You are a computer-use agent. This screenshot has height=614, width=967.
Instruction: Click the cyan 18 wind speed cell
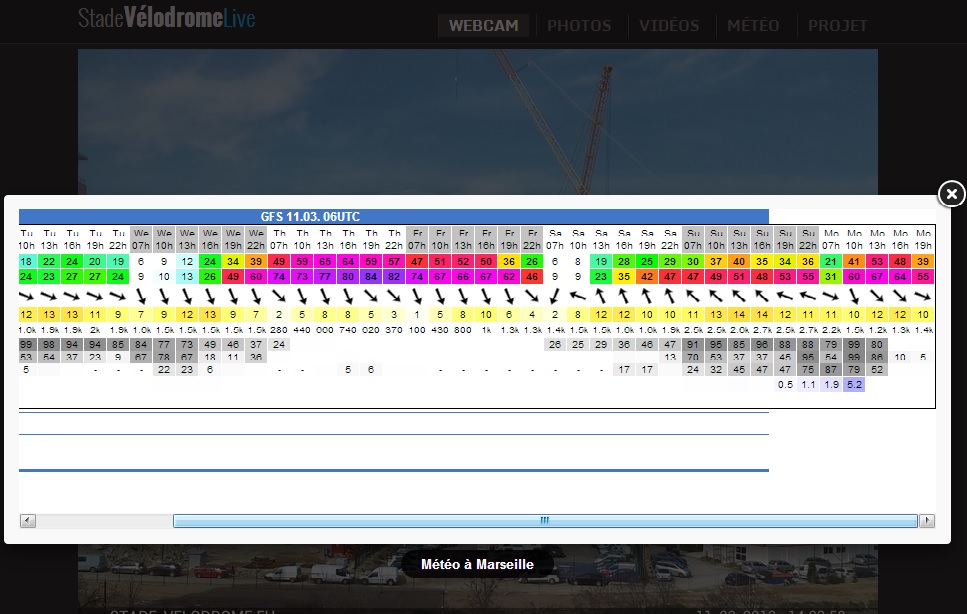27,261
